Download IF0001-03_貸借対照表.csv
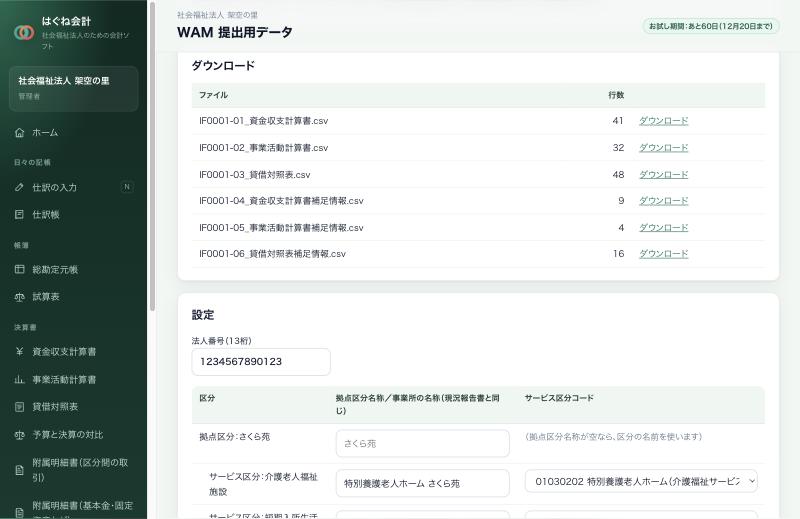This screenshot has height=519, width=800. click(663, 175)
